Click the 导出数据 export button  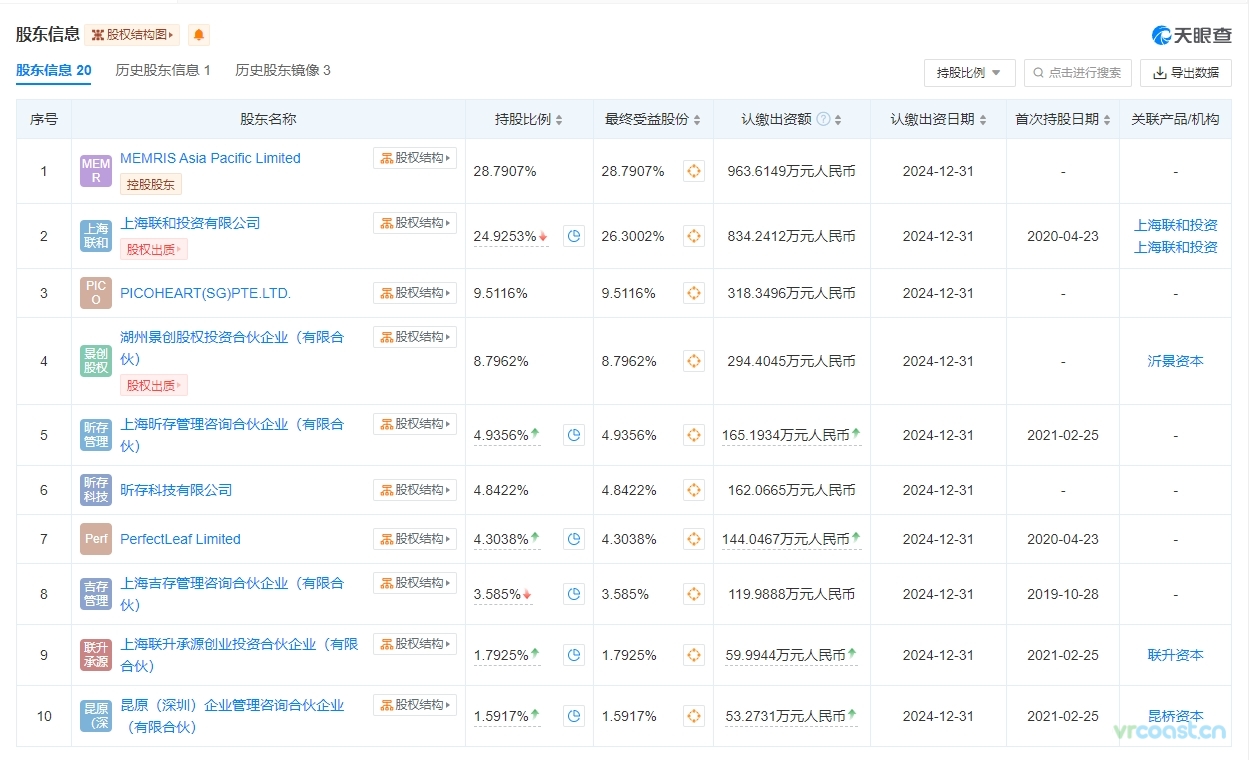click(1186, 73)
